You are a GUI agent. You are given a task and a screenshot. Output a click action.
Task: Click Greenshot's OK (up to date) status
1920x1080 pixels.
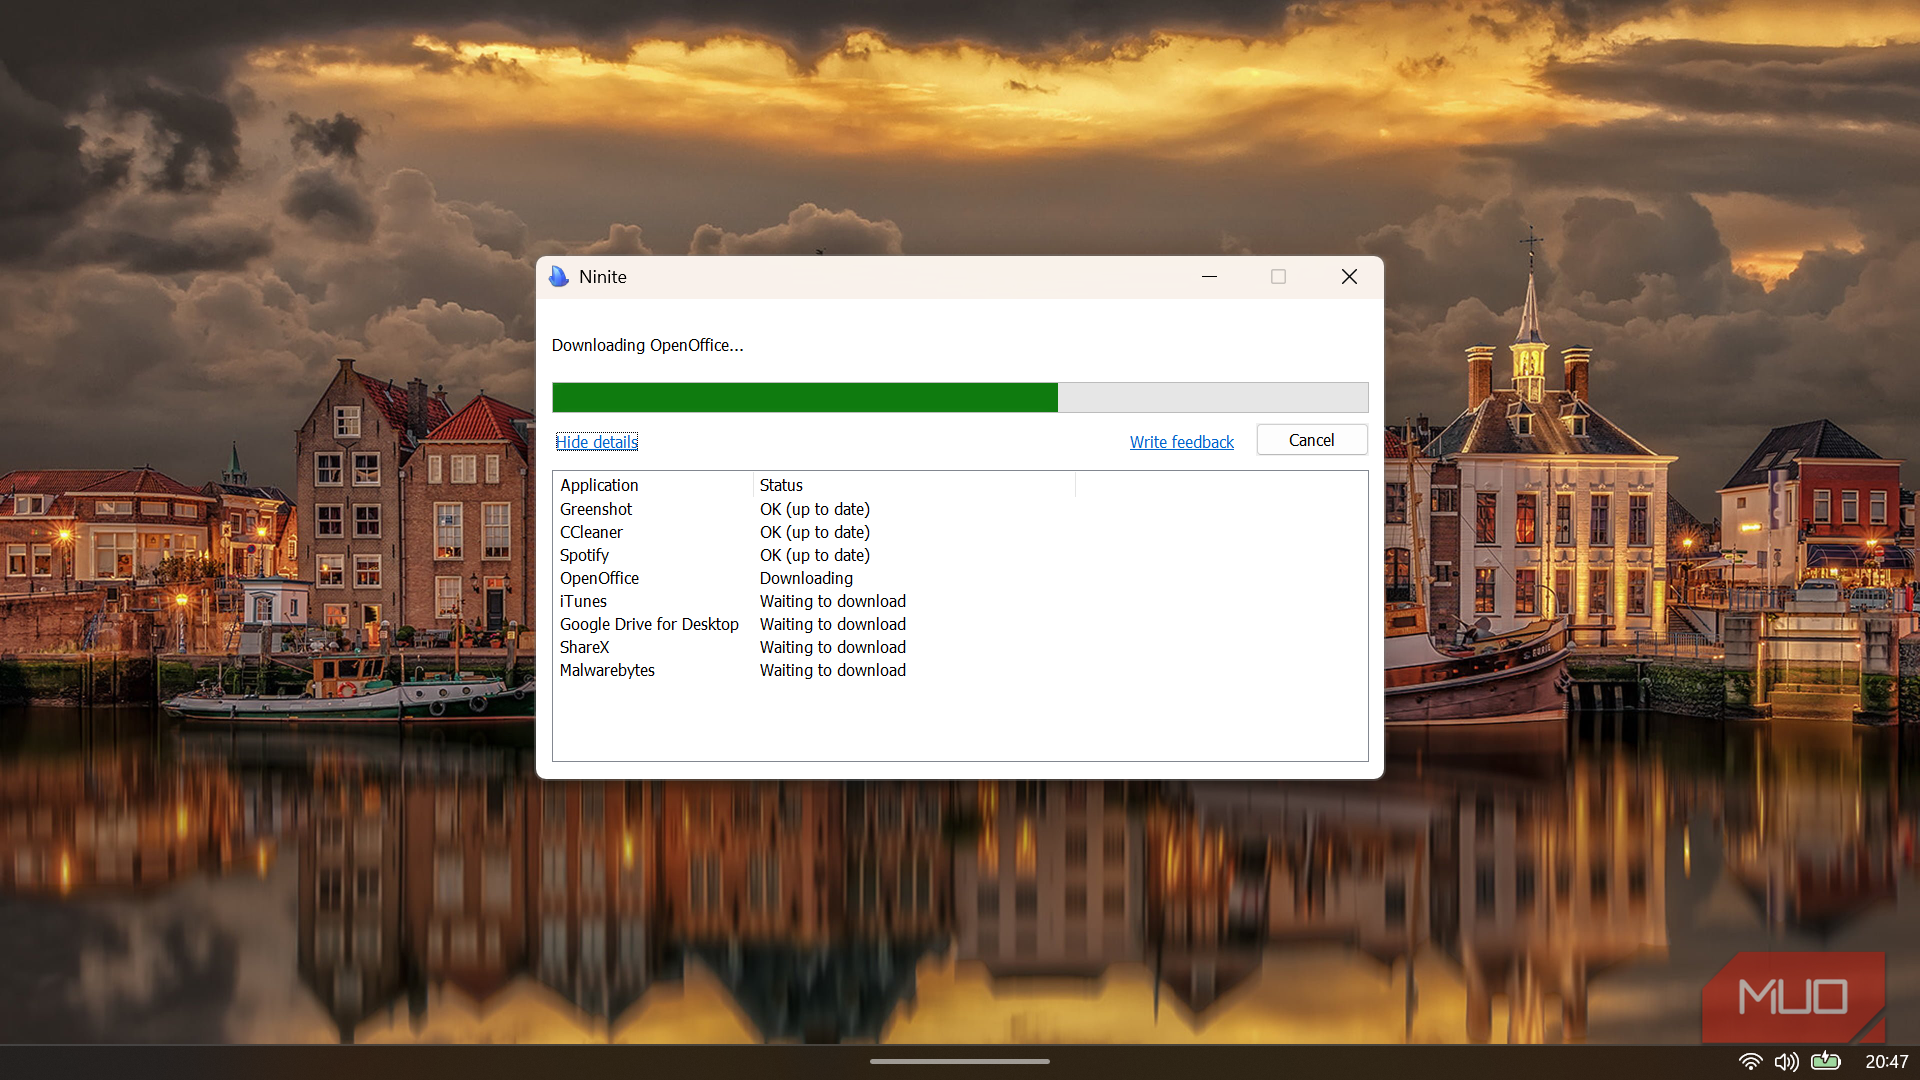814,509
